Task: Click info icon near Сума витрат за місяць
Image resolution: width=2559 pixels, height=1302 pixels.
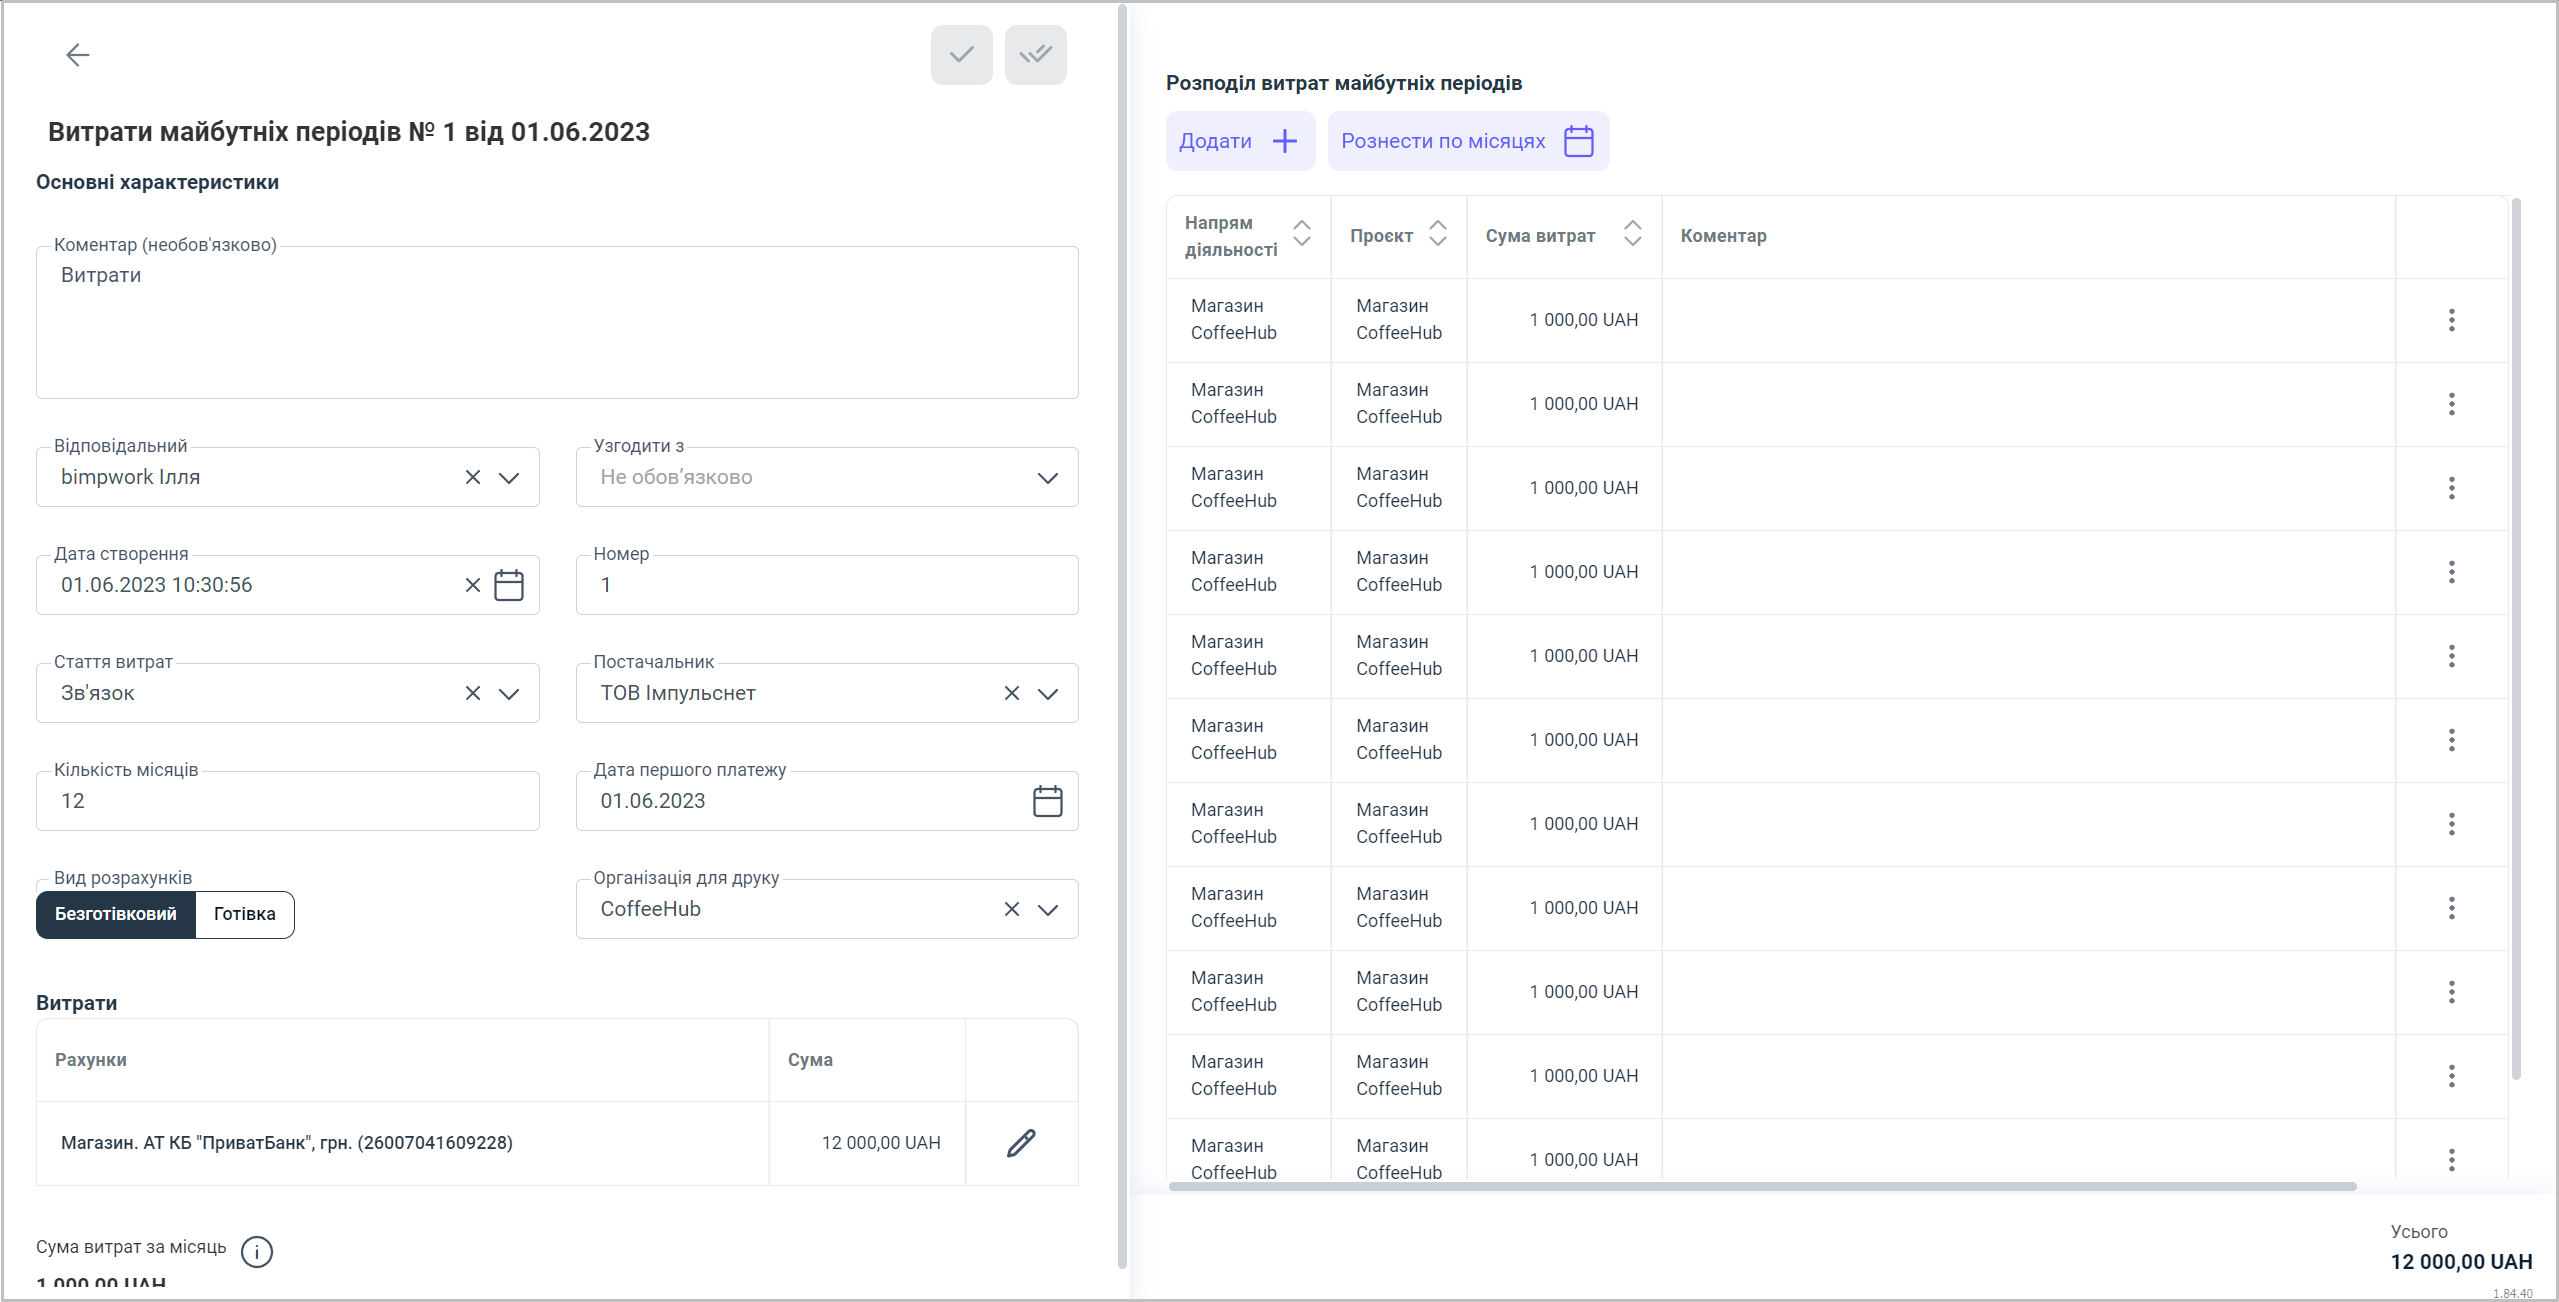Action: tap(257, 1251)
